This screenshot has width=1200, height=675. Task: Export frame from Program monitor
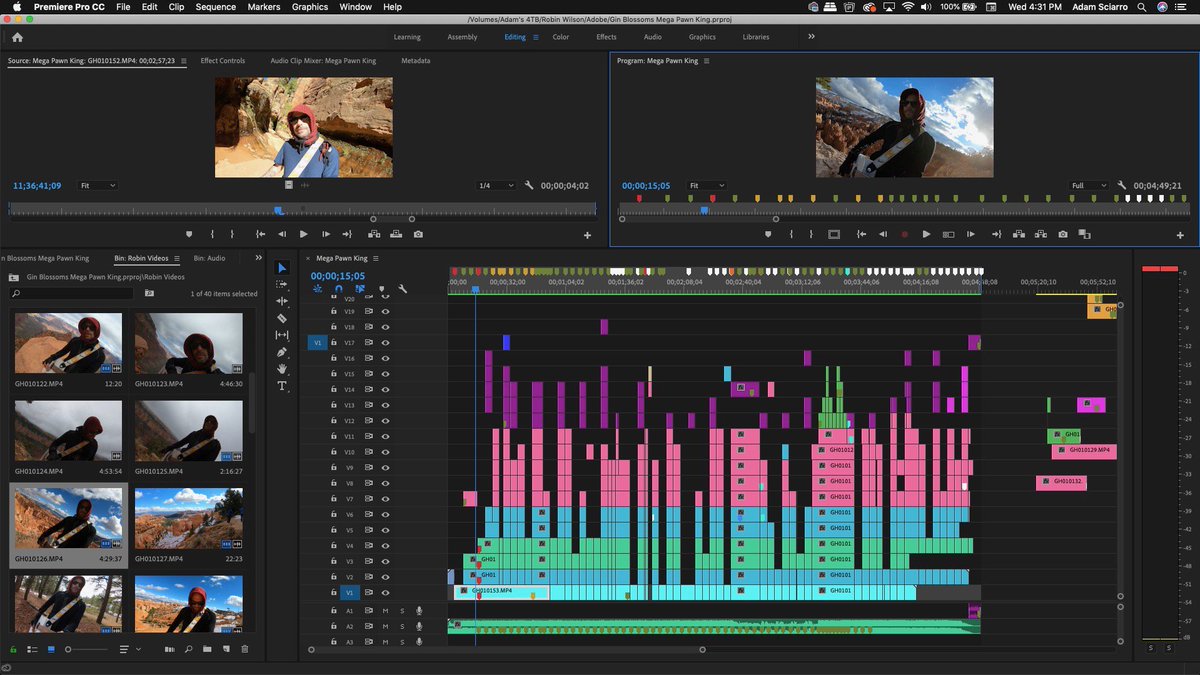1062,234
